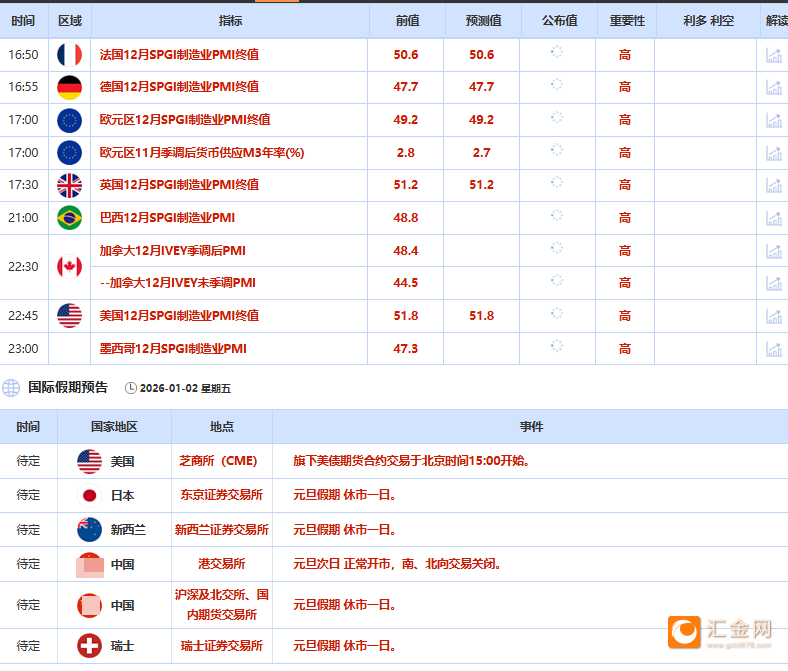Click the 指标 column header
This screenshot has height=671, width=788.
tap(230, 21)
